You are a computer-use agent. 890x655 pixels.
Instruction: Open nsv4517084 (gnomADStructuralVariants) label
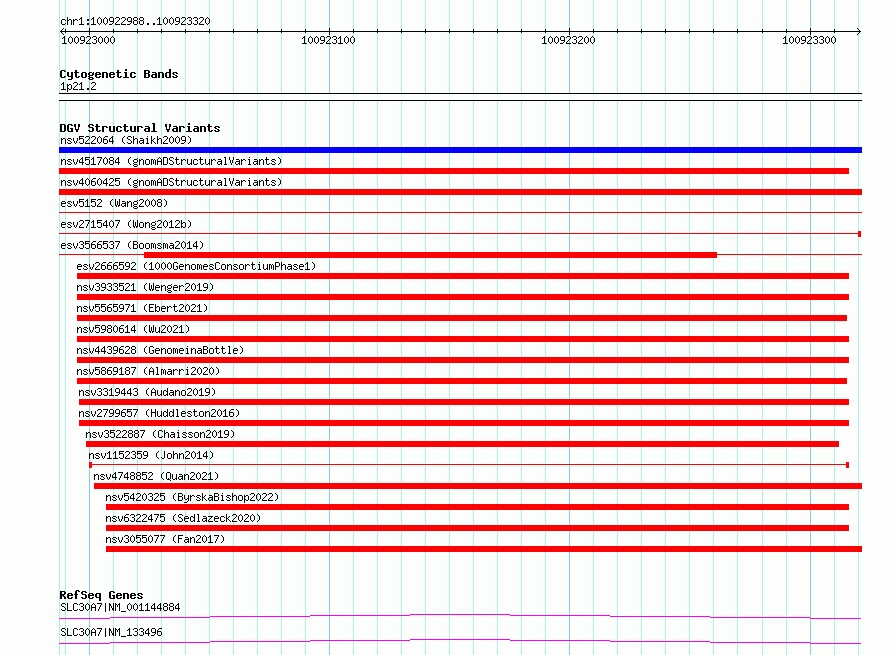tap(171, 161)
